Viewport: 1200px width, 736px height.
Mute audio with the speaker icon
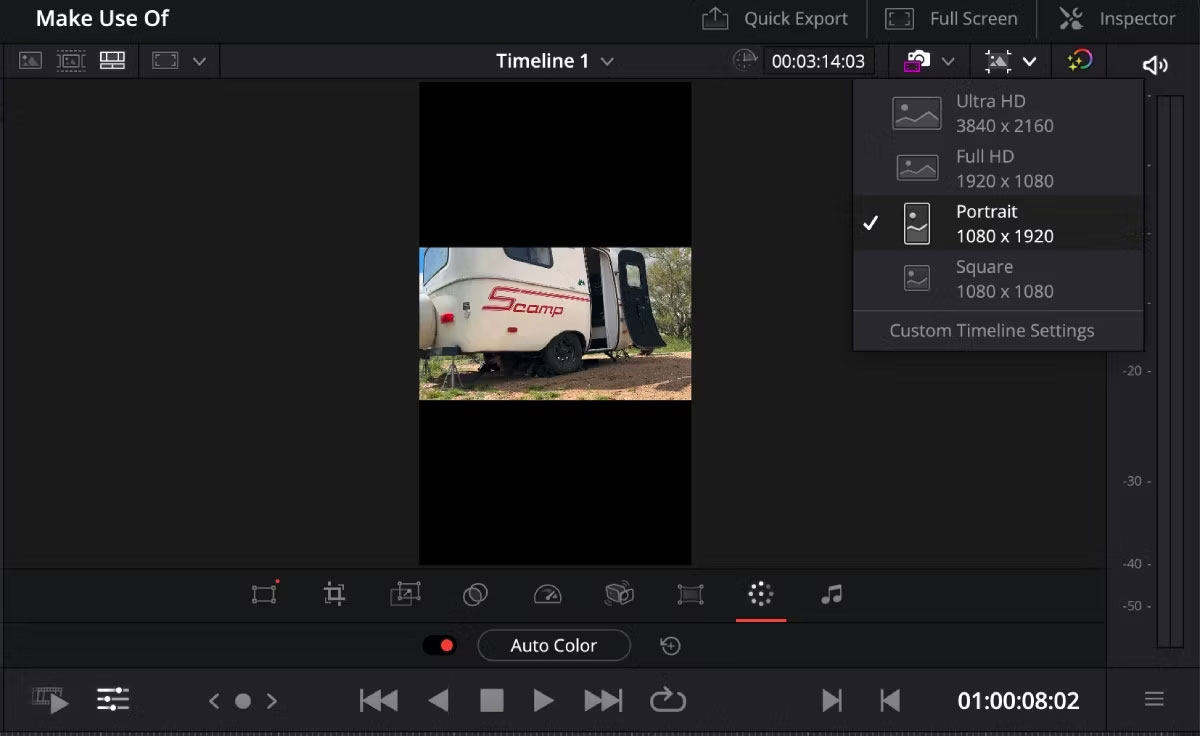click(x=1155, y=65)
